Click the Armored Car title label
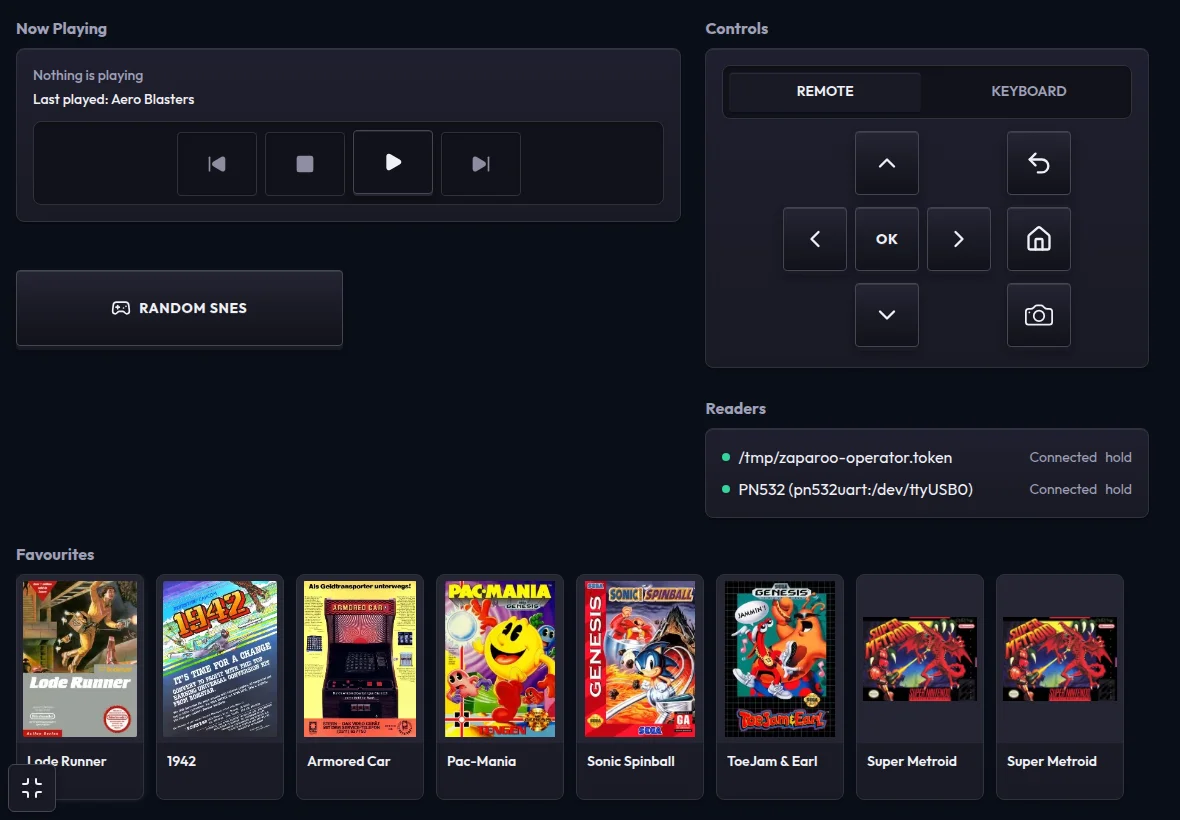 click(x=348, y=761)
